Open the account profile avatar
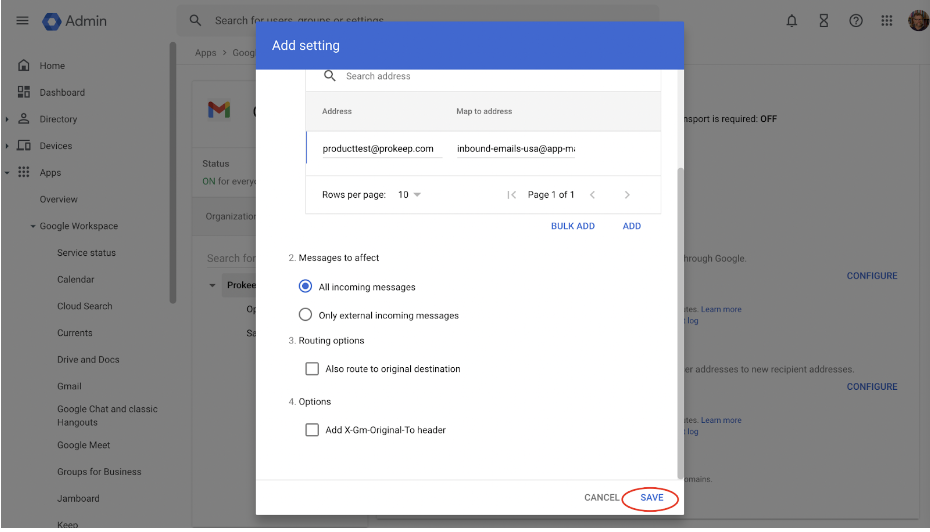 coord(918,21)
